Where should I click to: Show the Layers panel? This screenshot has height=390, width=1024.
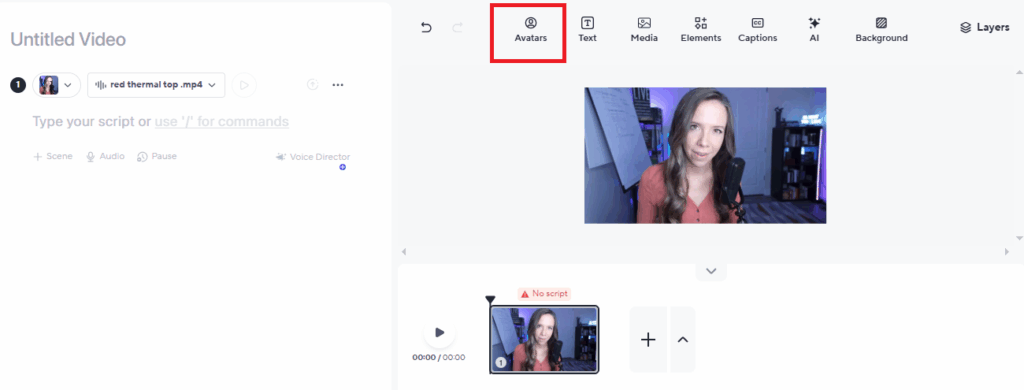[985, 27]
